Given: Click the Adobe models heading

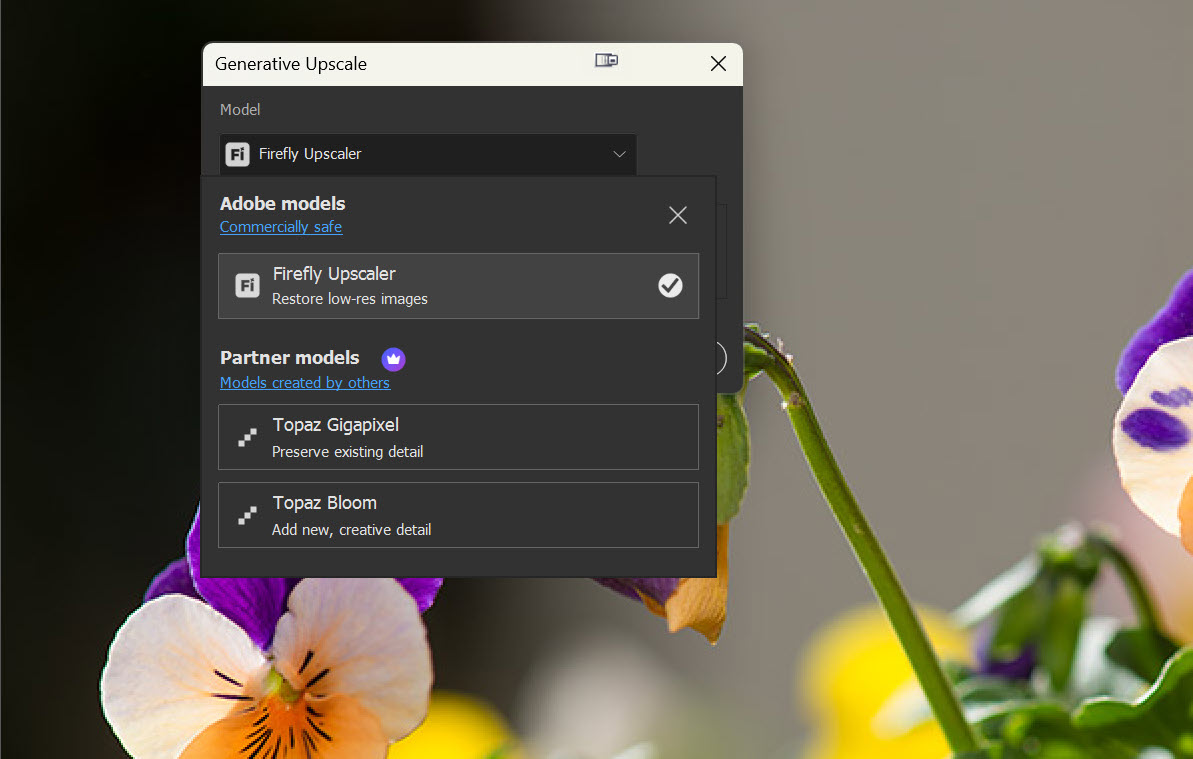Looking at the screenshot, I should 283,203.
